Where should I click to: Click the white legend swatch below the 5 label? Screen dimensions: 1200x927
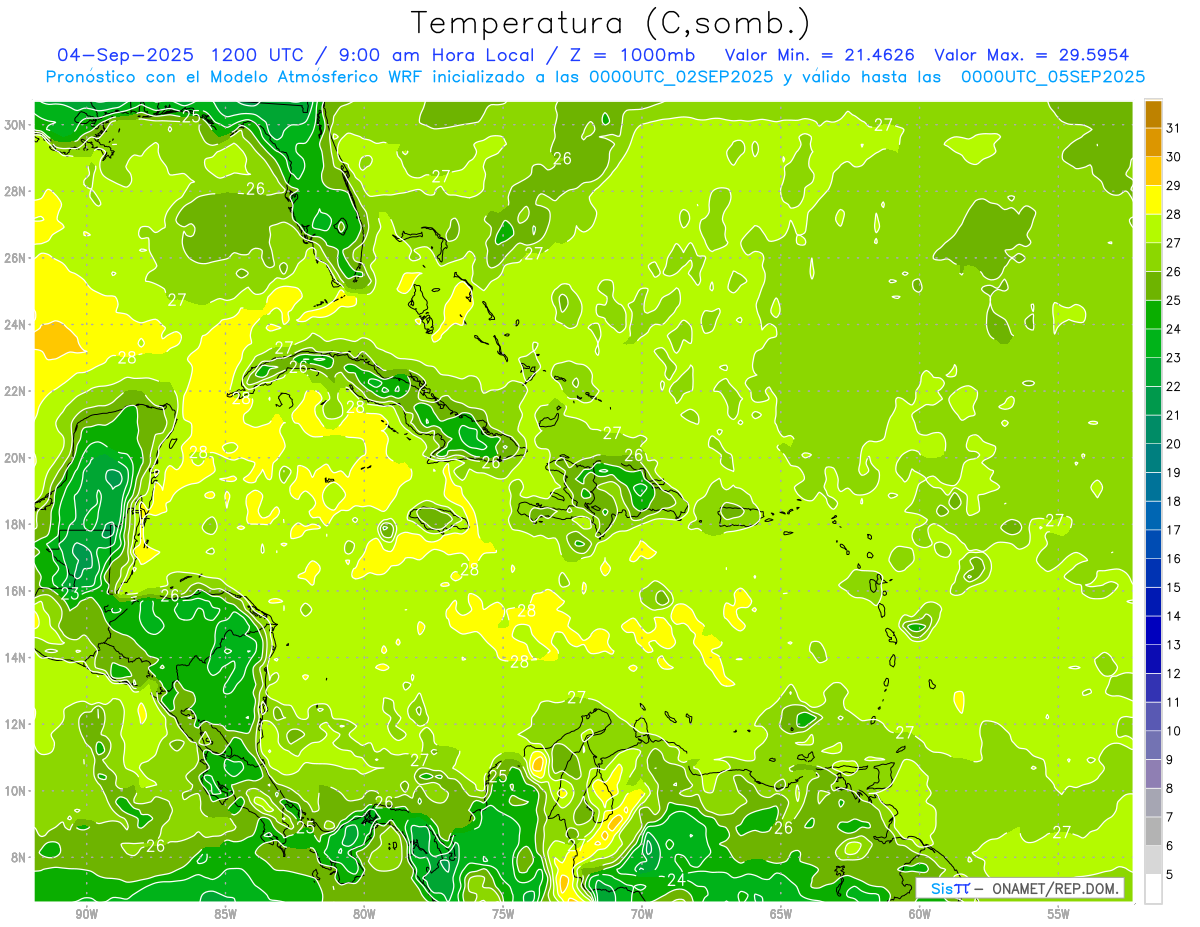[1153, 889]
